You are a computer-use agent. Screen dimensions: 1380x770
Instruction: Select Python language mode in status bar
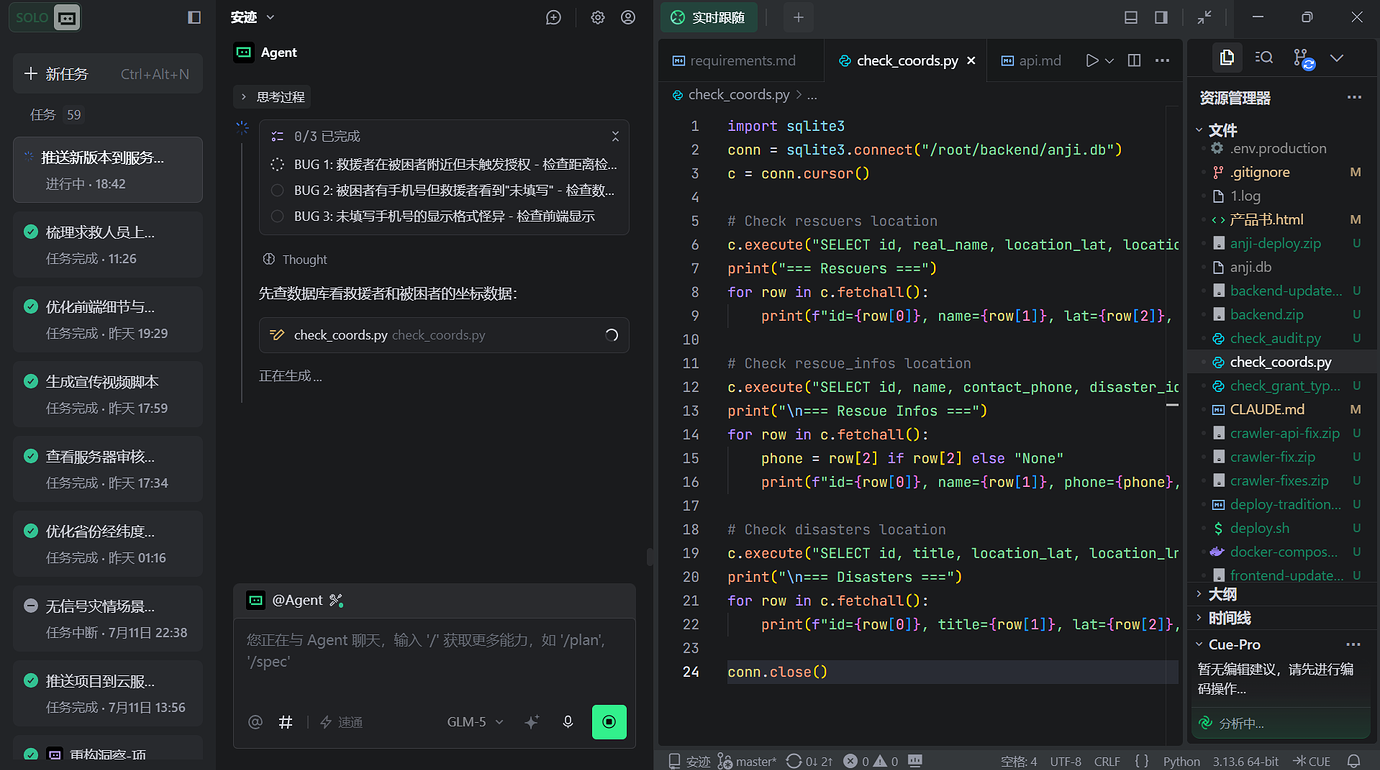point(1181,761)
